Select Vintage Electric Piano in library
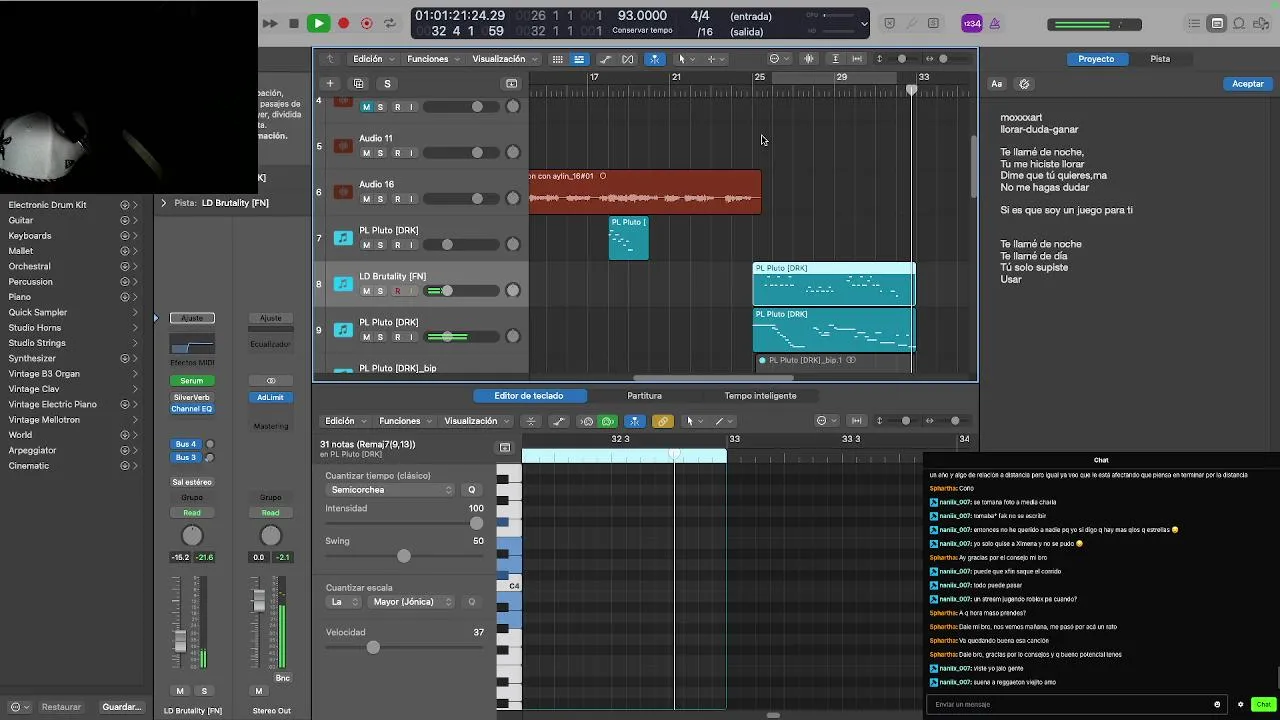 (53, 404)
